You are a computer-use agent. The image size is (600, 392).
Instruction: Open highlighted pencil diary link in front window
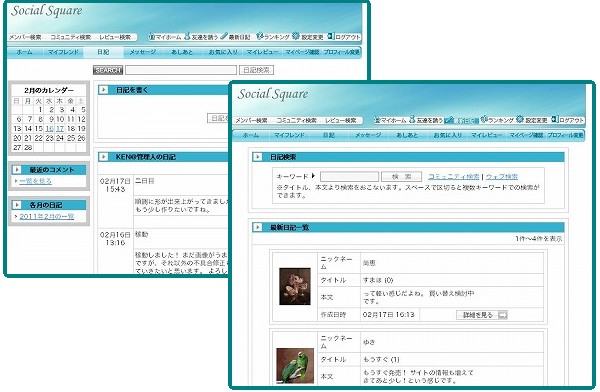click(462, 120)
